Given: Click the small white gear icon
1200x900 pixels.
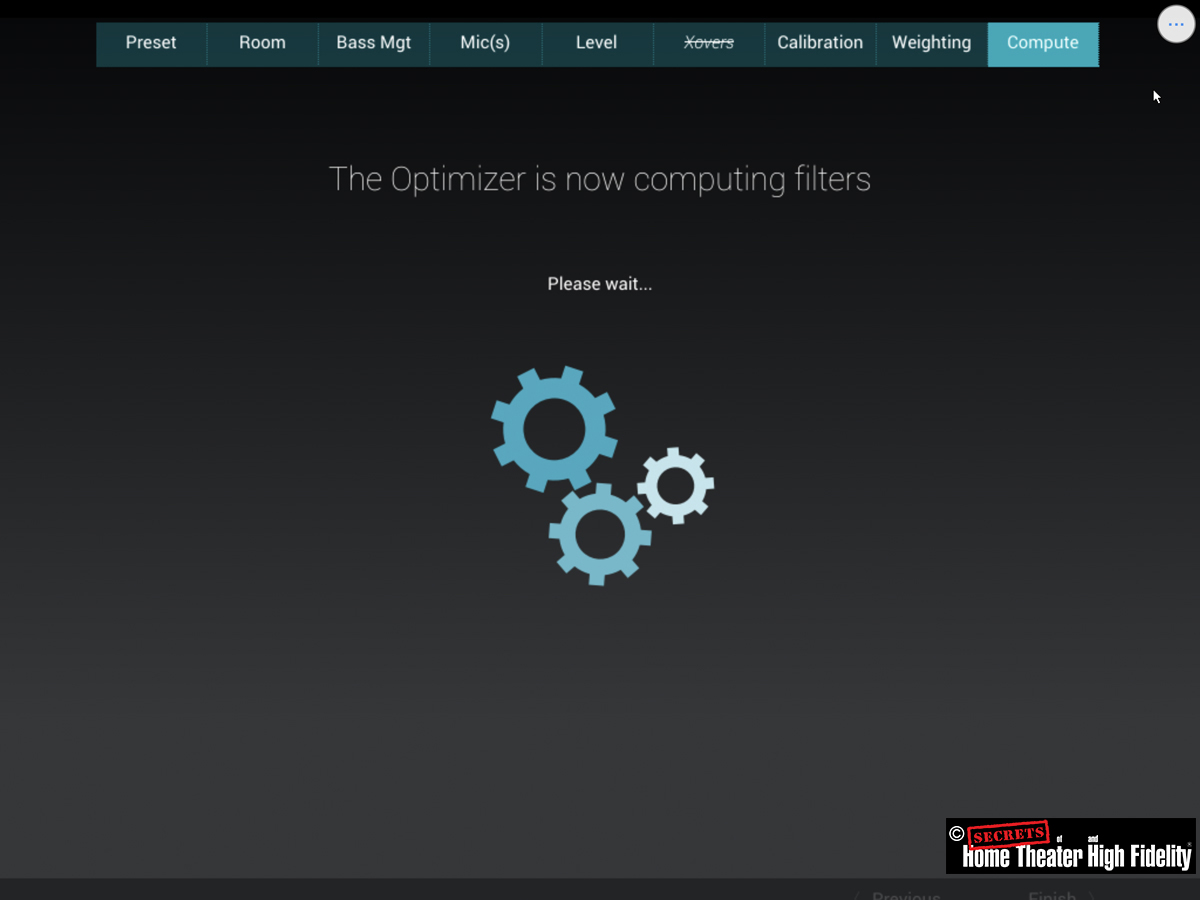Looking at the screenshot, I should point(676,485).
